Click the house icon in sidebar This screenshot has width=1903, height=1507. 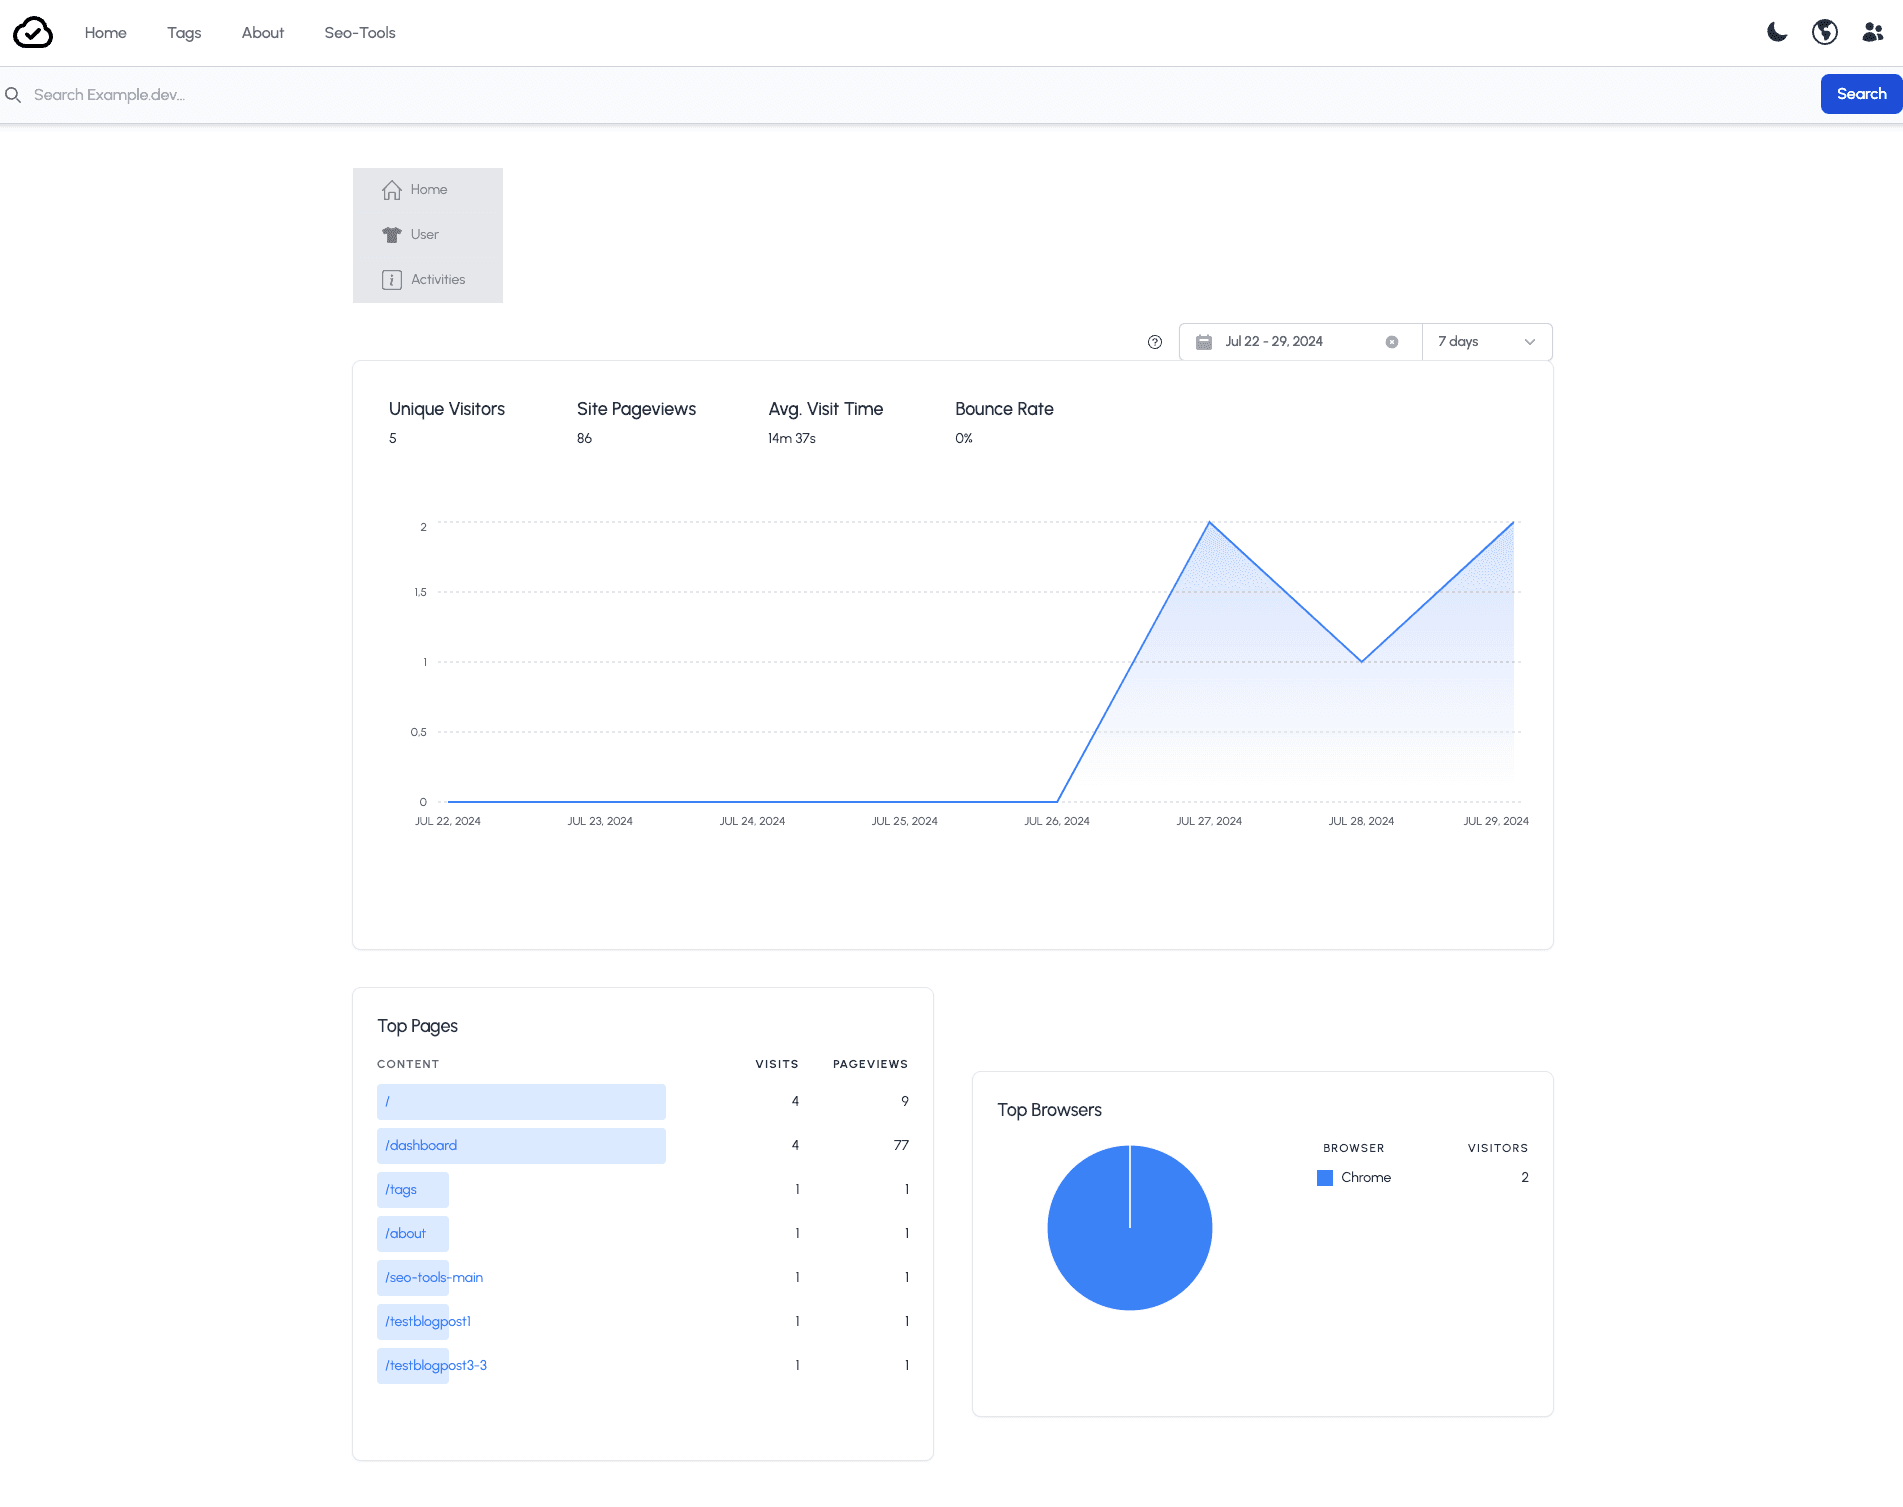pyautogui.click(x=392, y=190)
